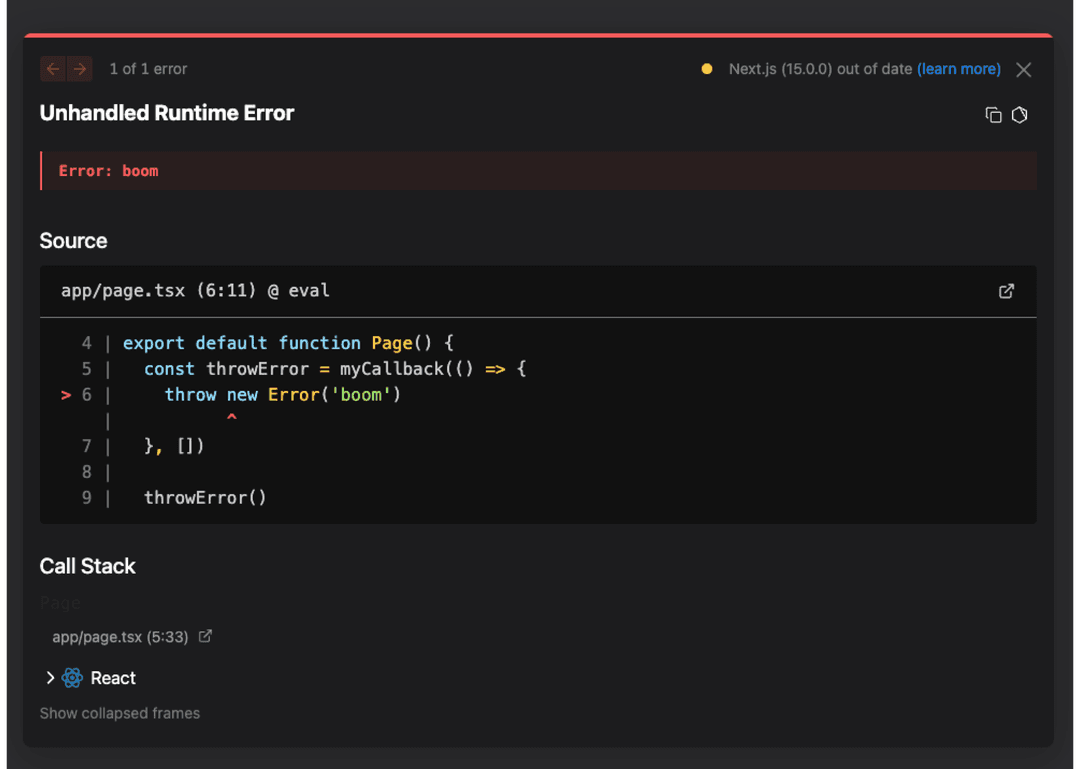Open app/page.tsx in editor via external link icon
Viewport: 1080px width, 769px height.
(1006, 290)
